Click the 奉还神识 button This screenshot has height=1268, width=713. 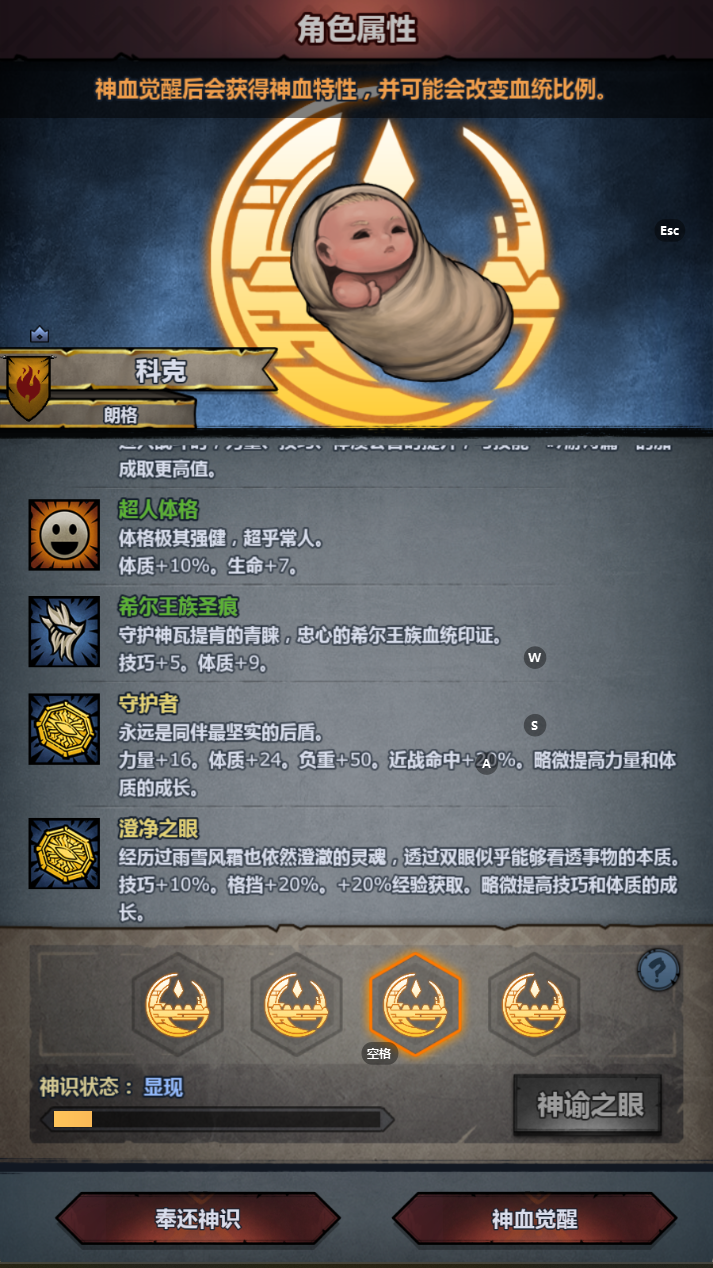tap(198, 1220)
